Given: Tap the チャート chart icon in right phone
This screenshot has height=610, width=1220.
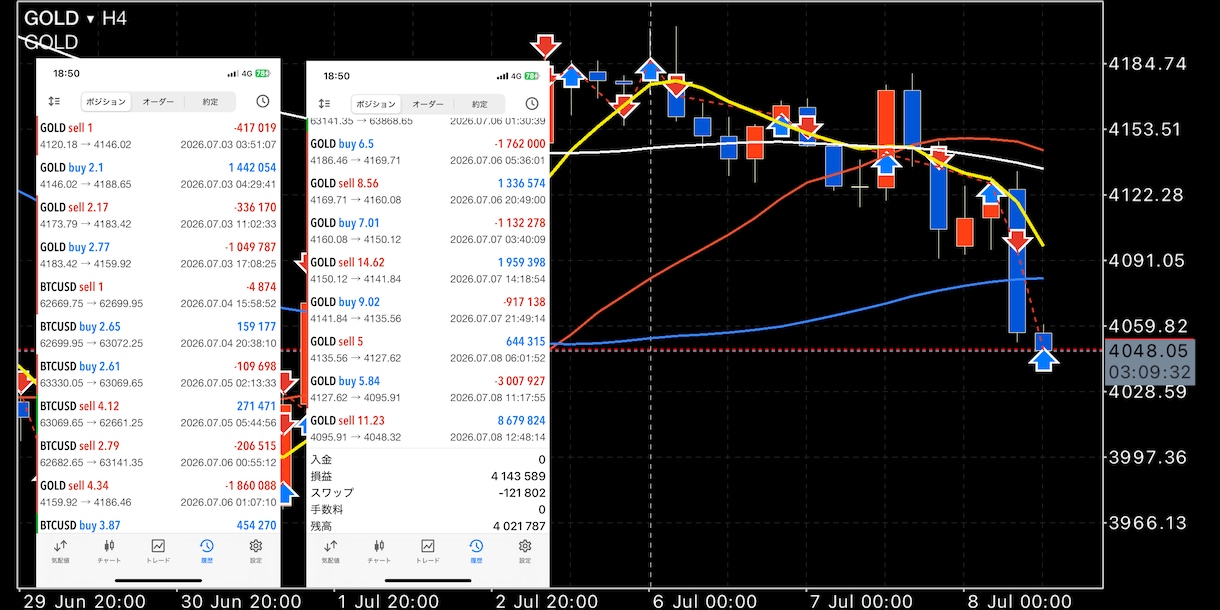Looking at the screenshot, I should 378,550.
